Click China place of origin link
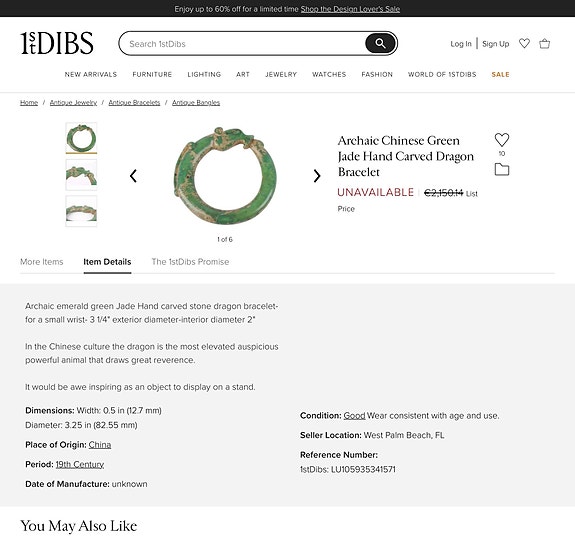 (100, 445)
